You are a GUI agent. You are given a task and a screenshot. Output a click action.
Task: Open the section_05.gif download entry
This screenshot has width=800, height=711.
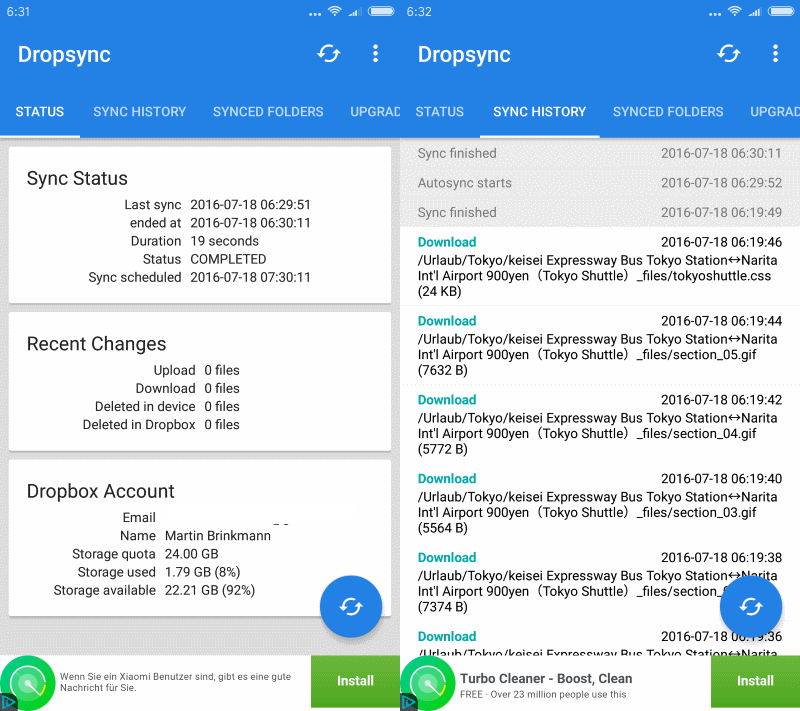click(x=600, y=345)
